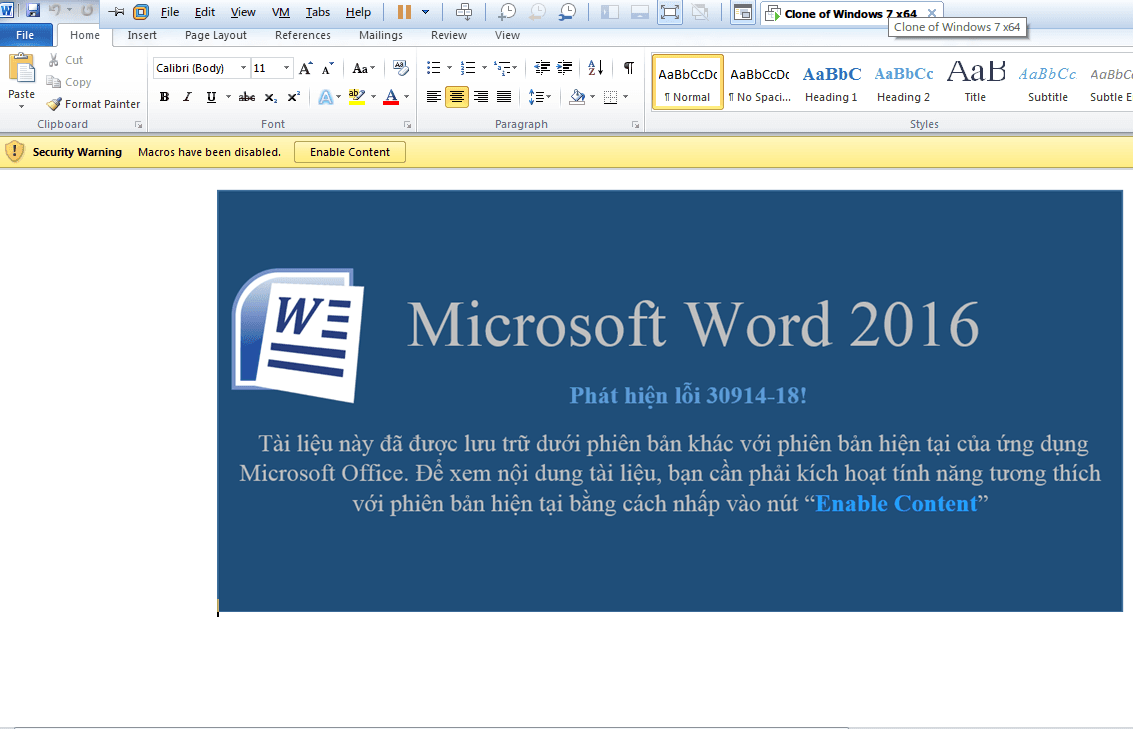The image size is (1133, 729).
Task: Apply Shading fill color
Action: click(577, 97)
